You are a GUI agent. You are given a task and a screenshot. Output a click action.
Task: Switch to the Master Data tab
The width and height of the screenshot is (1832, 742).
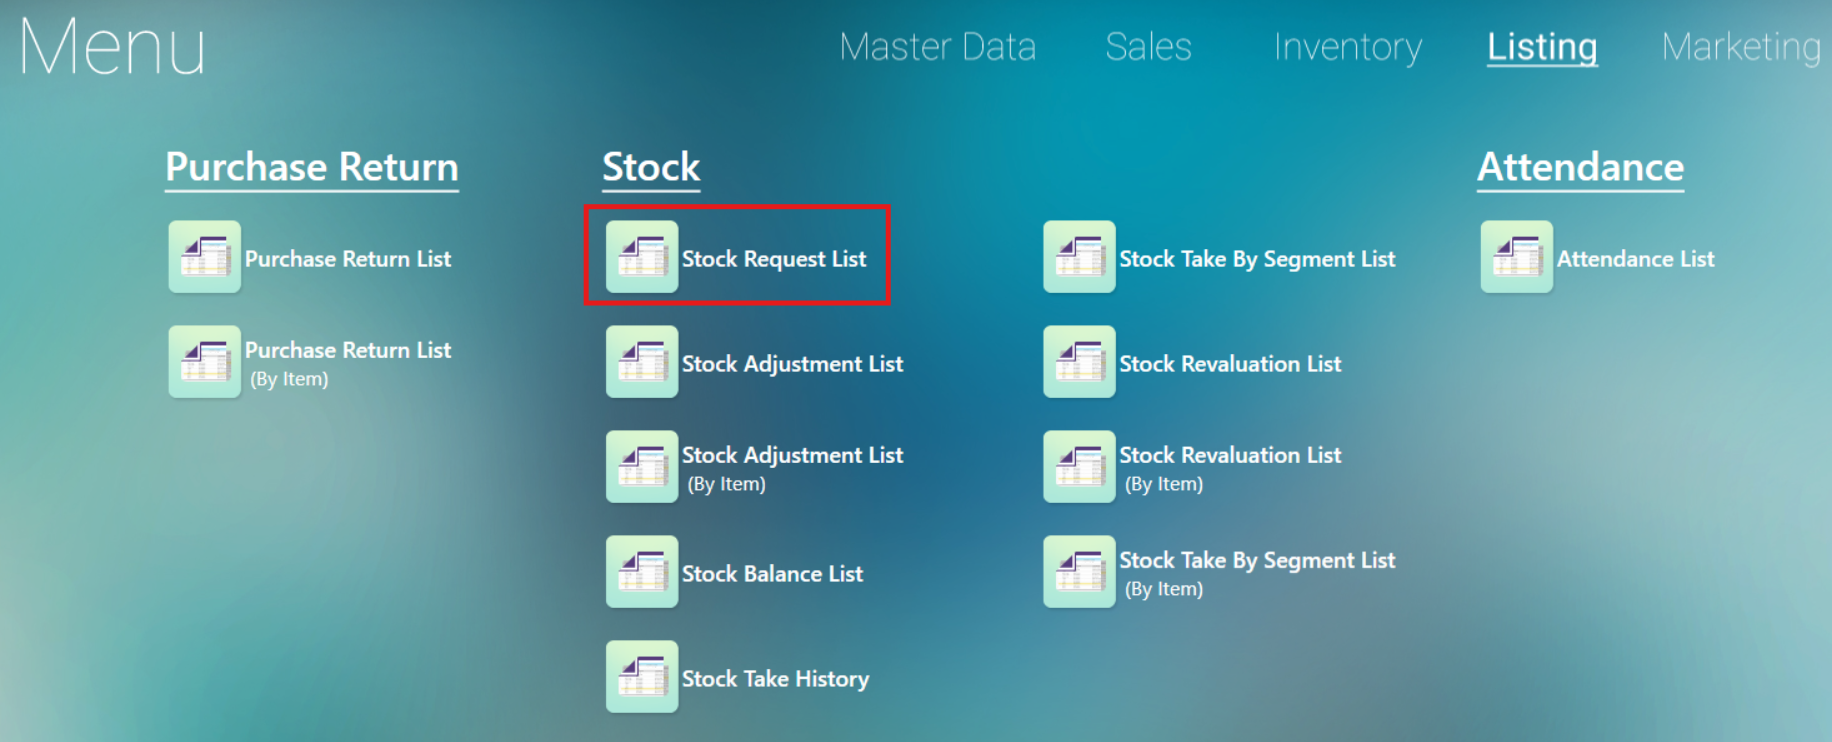point(938,47)
